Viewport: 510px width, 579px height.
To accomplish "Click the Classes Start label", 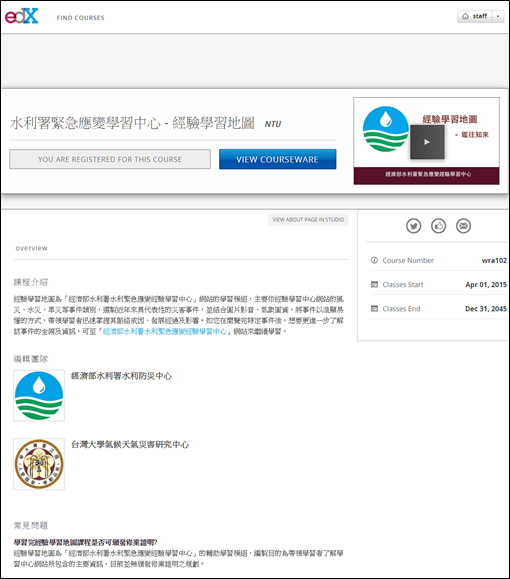I will (x=403, y=284).
